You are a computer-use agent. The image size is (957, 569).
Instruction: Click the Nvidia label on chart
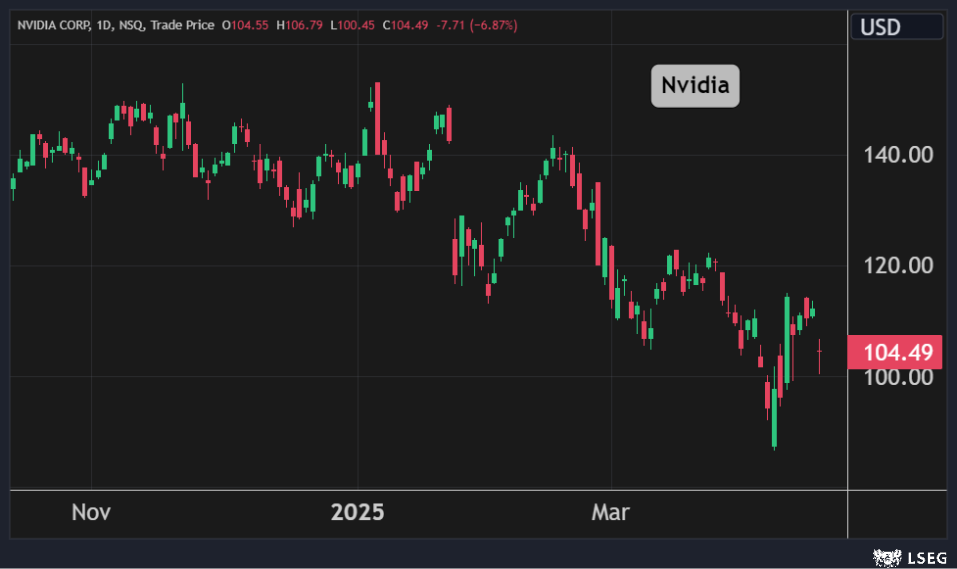pos(695,85)
